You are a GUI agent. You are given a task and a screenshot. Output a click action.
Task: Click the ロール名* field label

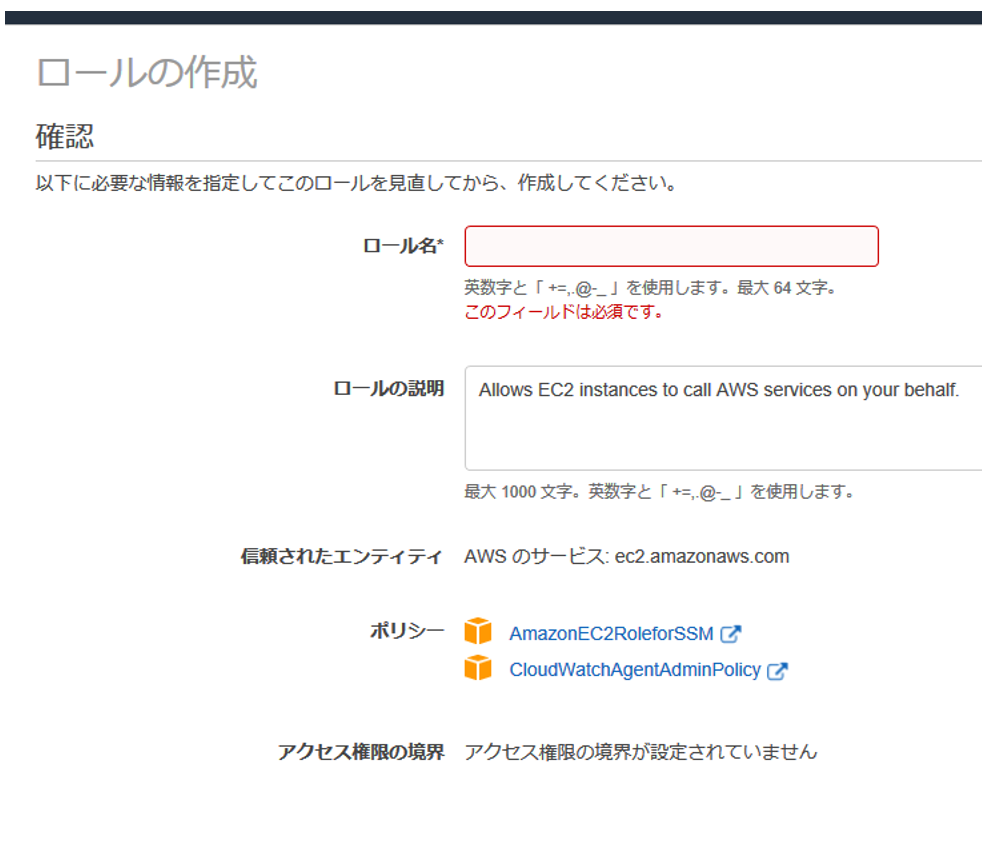point(403,246)
